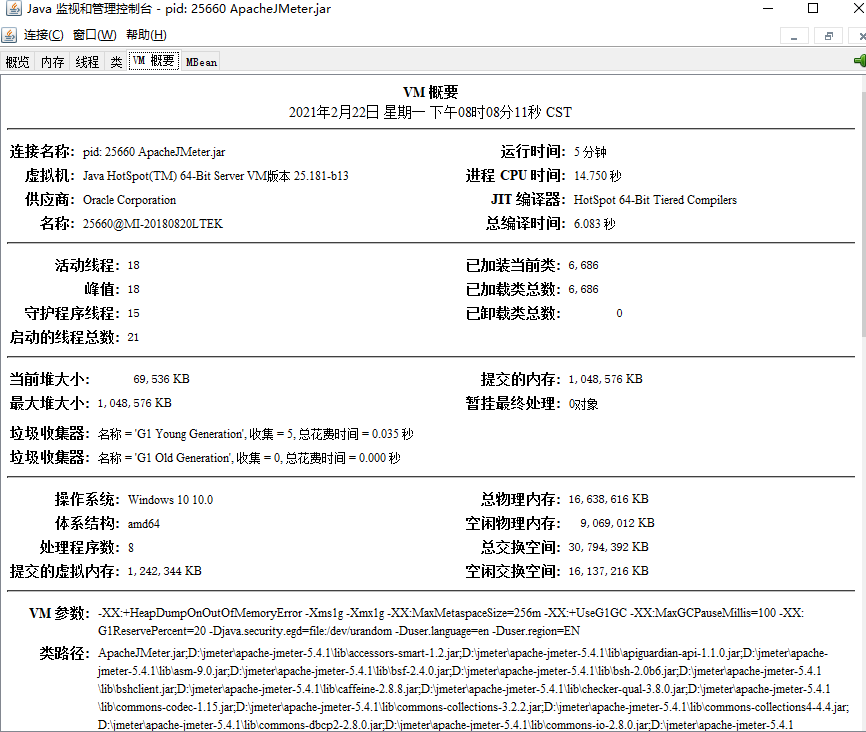
Task: Click the 类路径 label
Action: [64, 654]
